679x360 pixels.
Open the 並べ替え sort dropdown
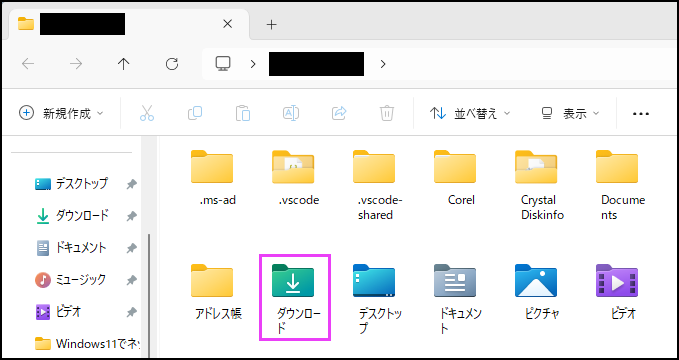tap(470, 114)
